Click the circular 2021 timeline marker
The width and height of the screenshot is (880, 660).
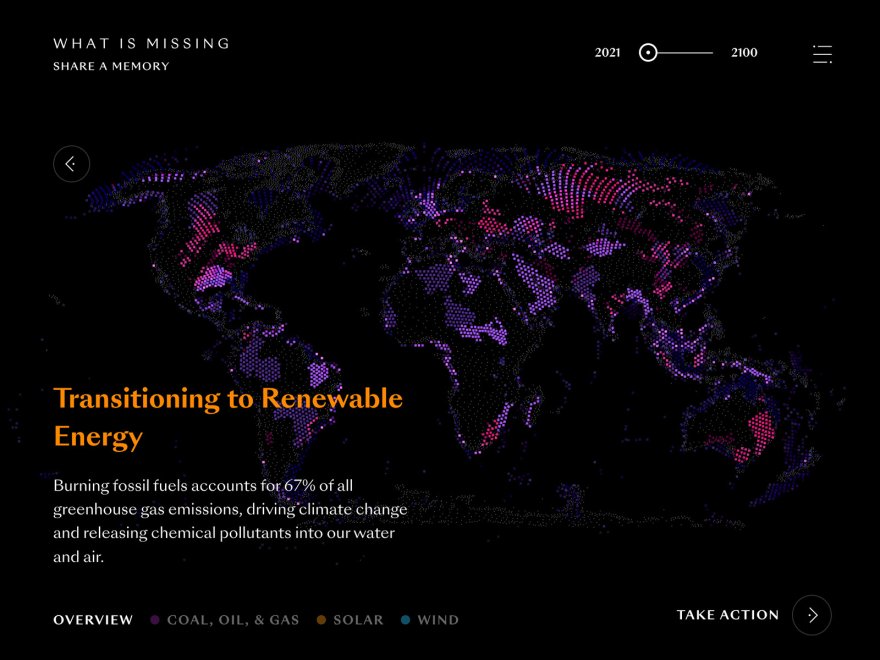click(648, 52)
